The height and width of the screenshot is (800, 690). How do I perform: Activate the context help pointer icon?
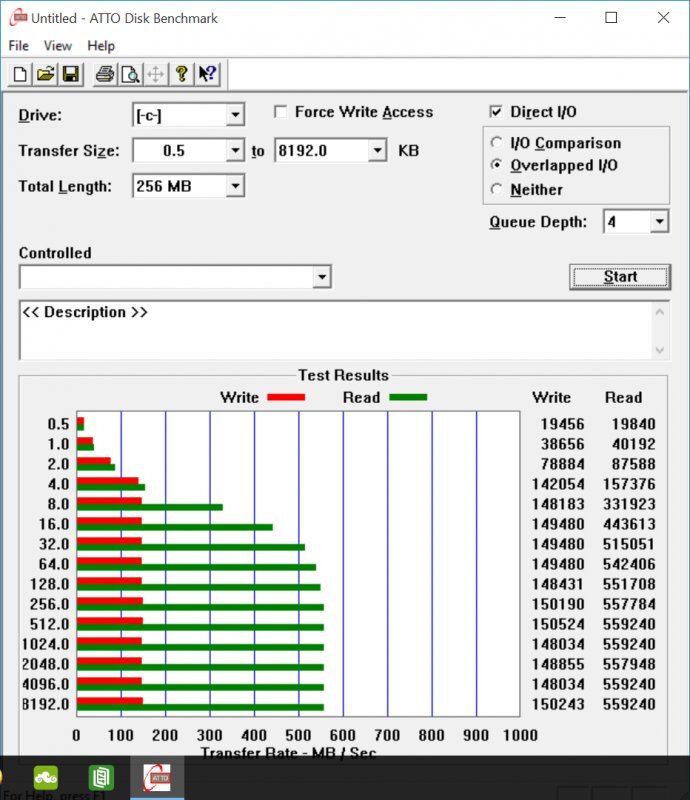pyautogui.click(x=207, y=74)
